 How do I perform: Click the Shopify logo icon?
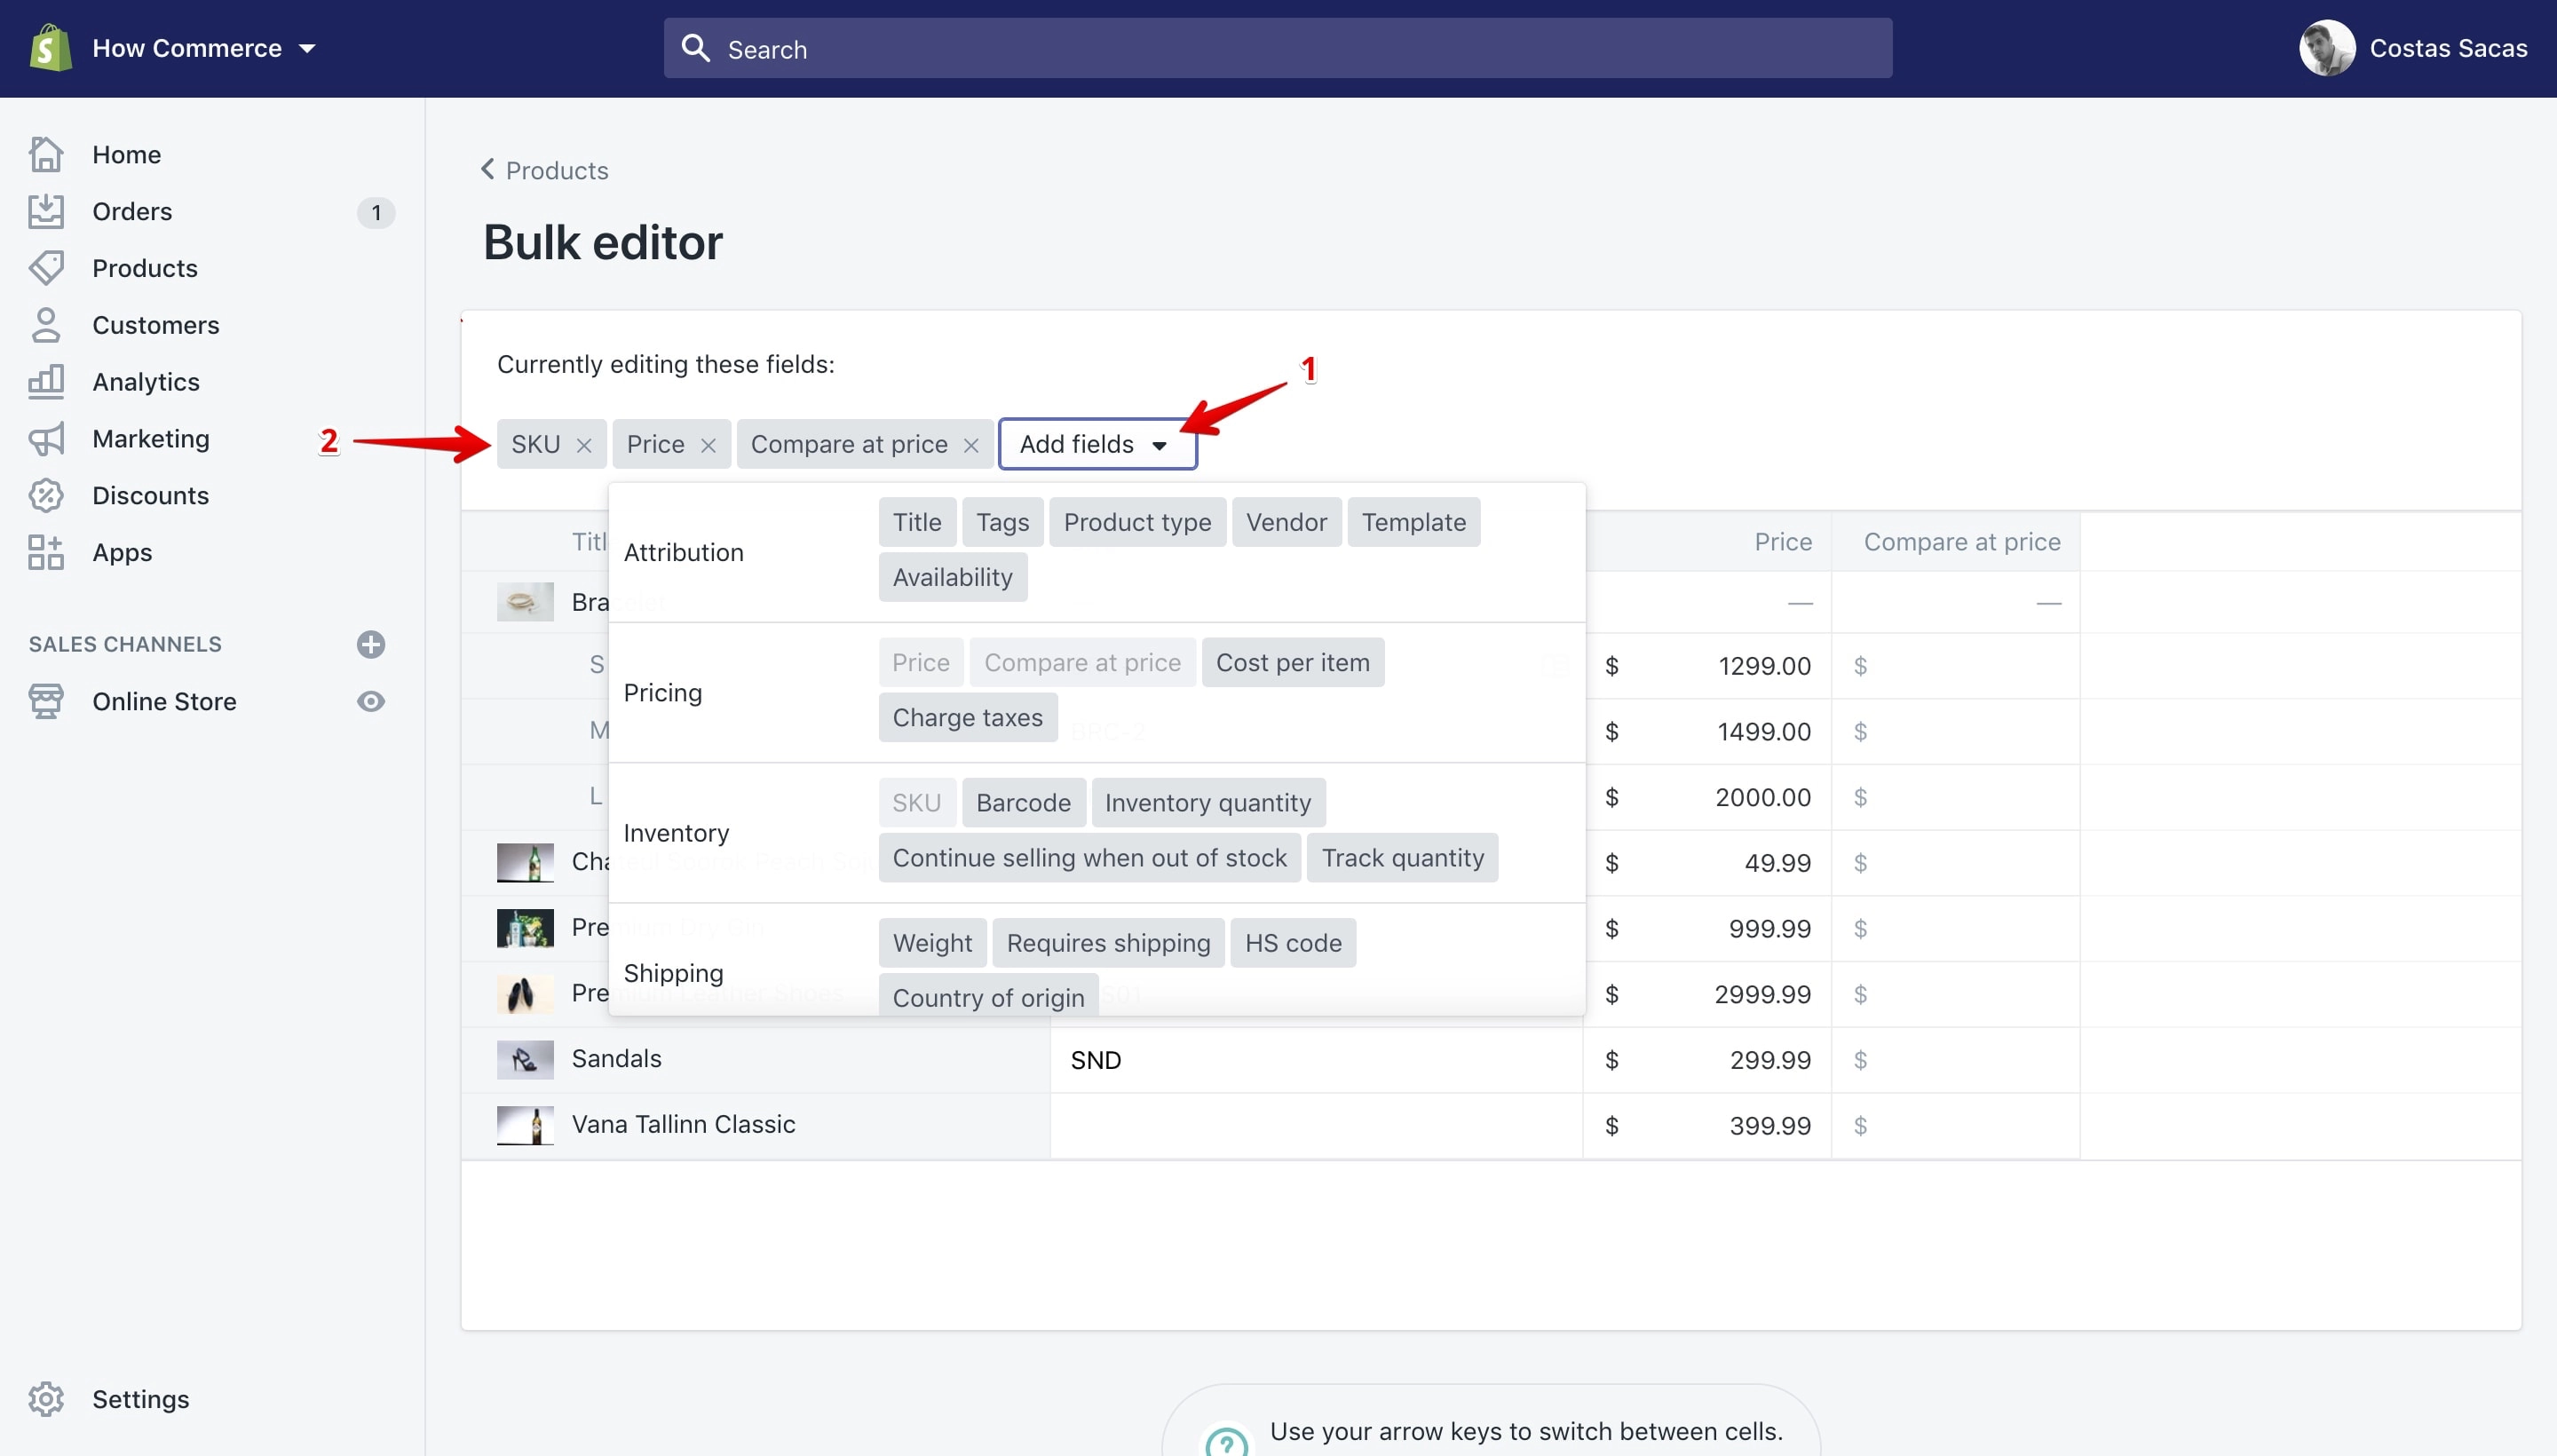pyautogui.click(x=50, y=48)
